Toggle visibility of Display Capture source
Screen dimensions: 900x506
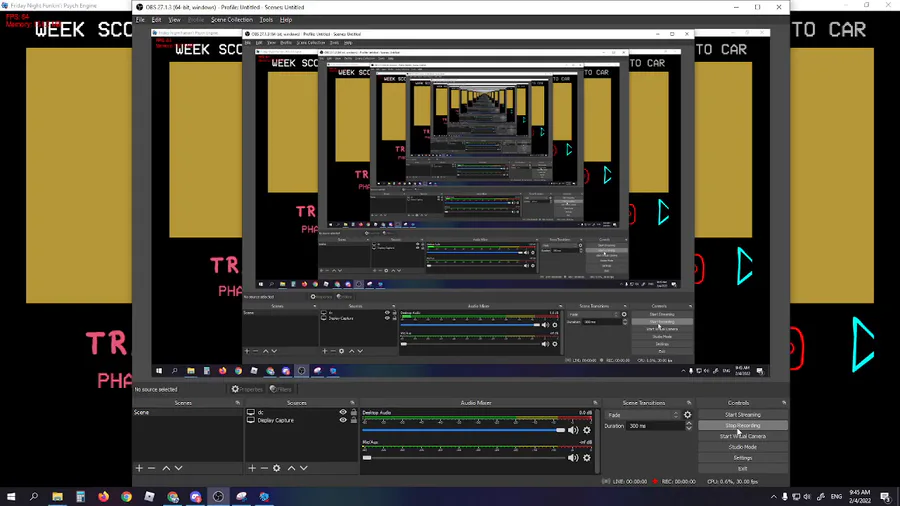point(343,421)
